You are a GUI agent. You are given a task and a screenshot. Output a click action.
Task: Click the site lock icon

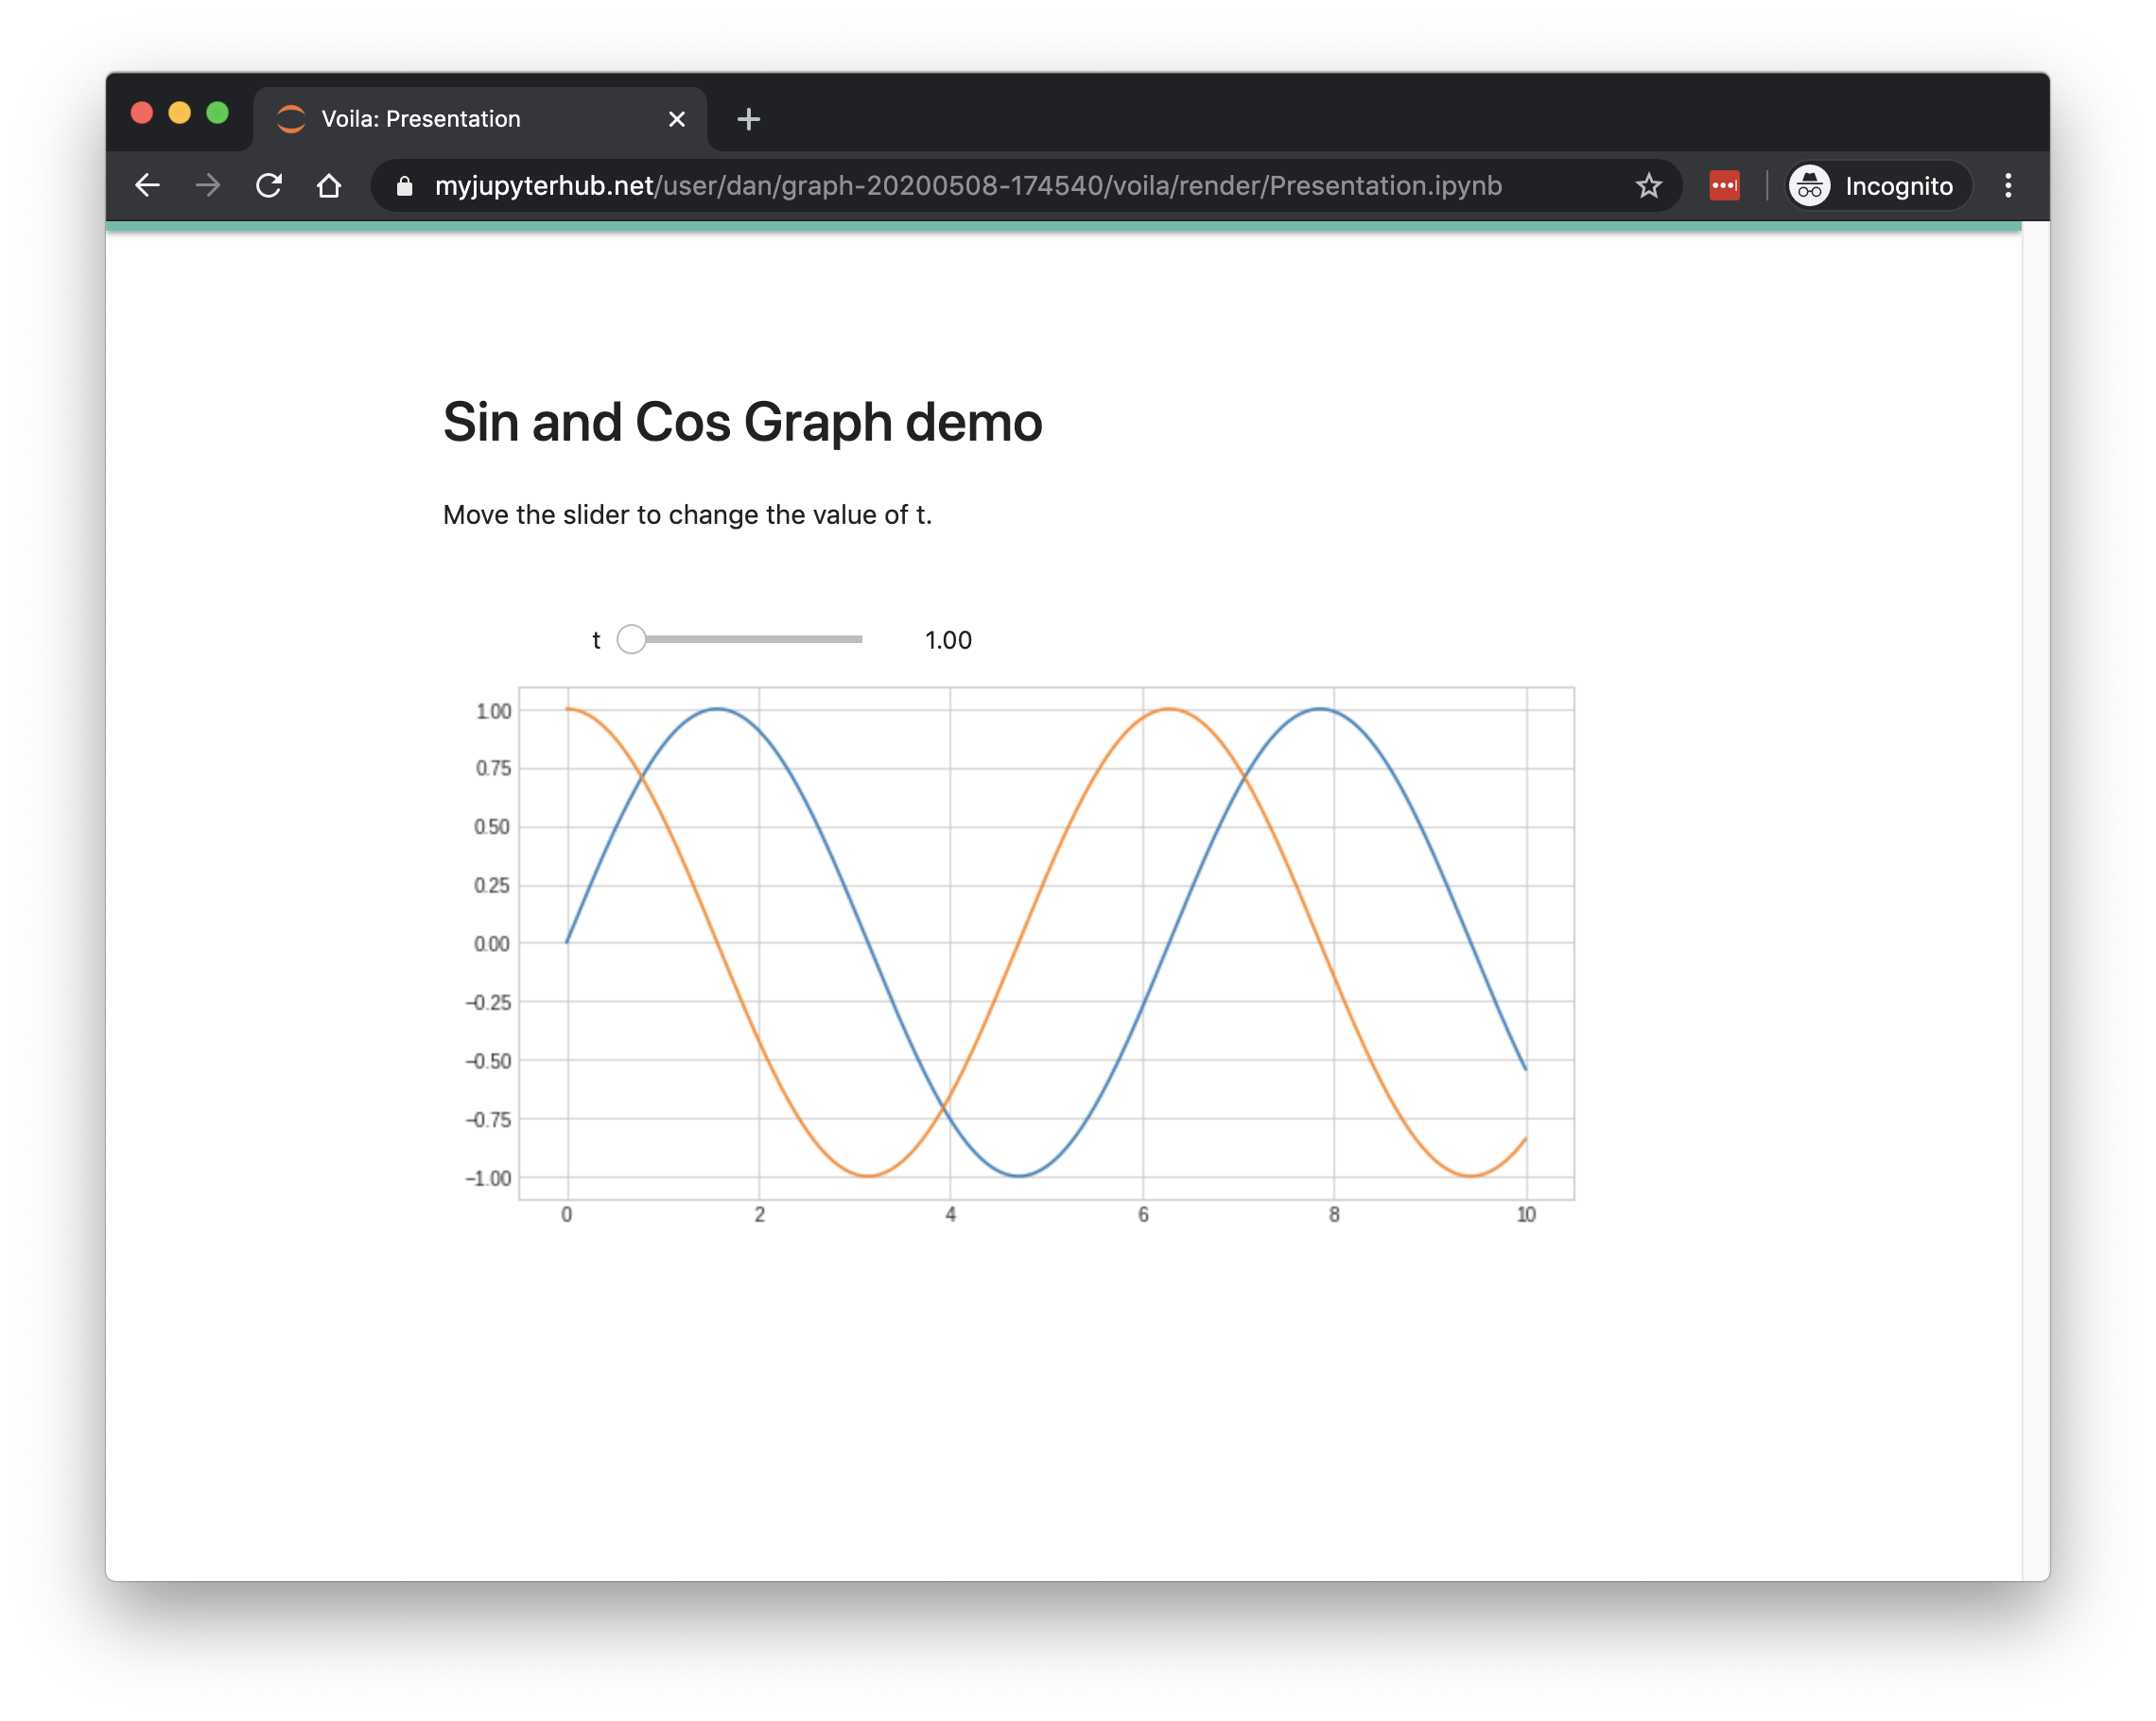tap(404, 187)
